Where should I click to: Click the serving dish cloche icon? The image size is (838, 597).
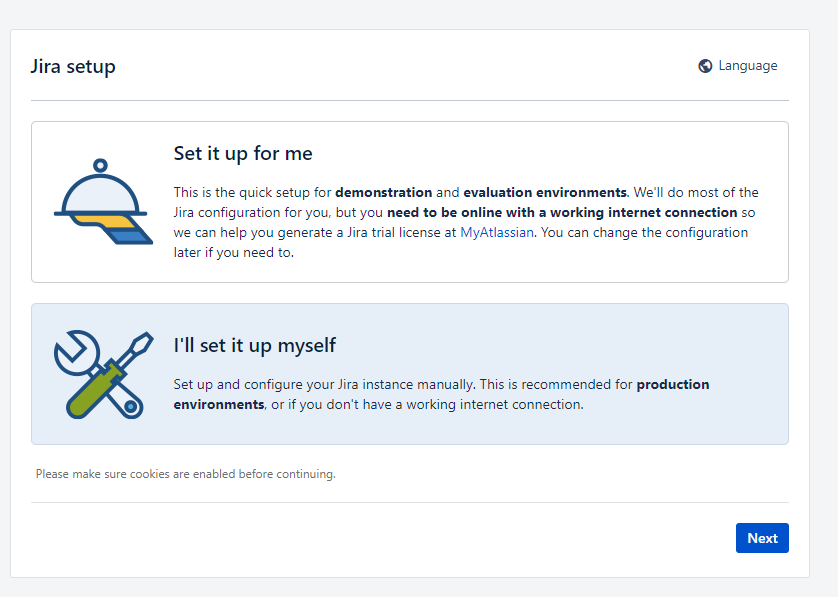(x=103, y=201)
